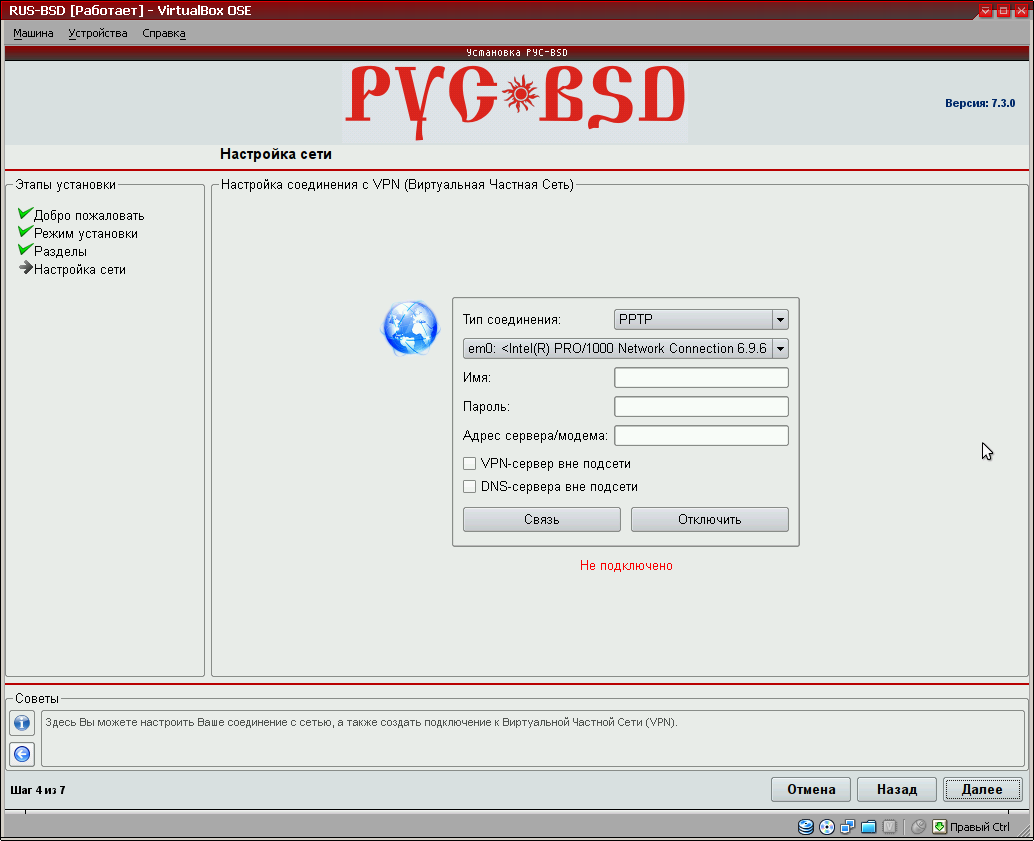The height and width of the screenshot is (841, 1034).
Task: Click the Настройка сети page heading
Action: (276, 154)
